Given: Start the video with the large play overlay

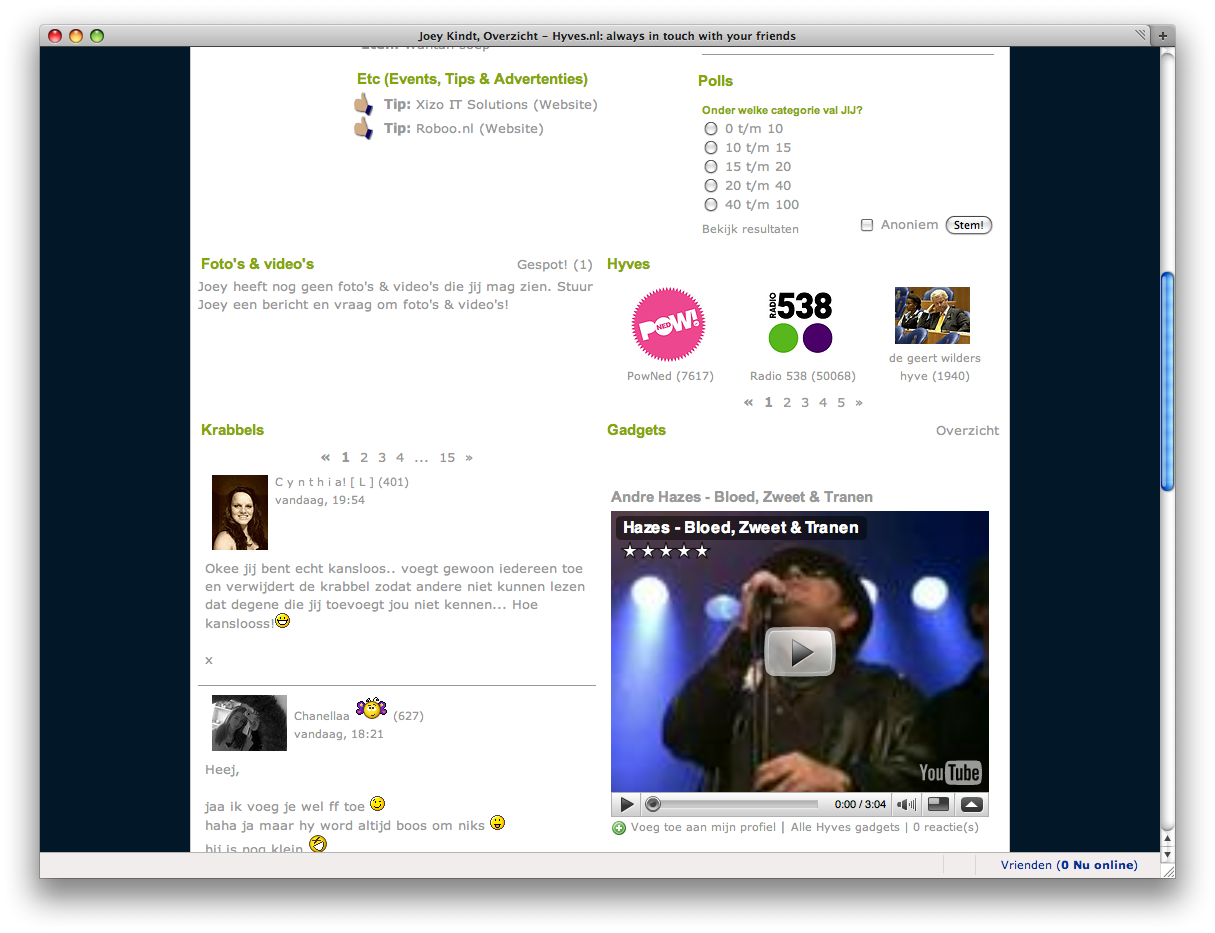Looking at the screenshot, I should pyautogui.click(x=800, y=651).
